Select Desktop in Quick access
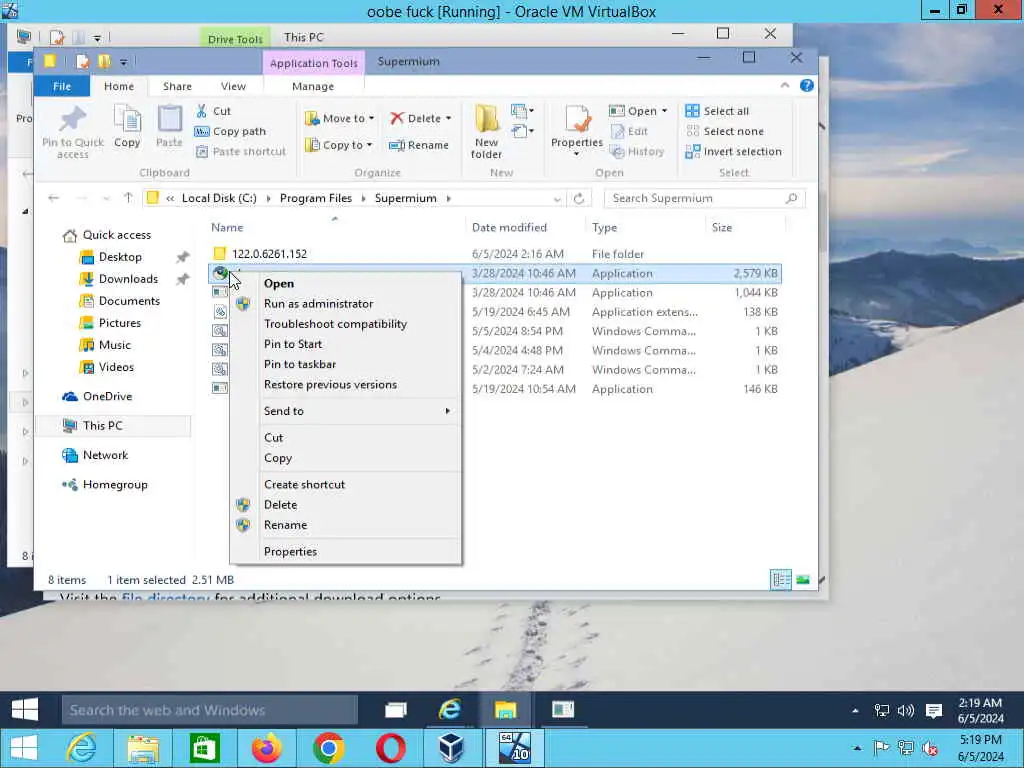1024x768 pixels. [120, 257]
